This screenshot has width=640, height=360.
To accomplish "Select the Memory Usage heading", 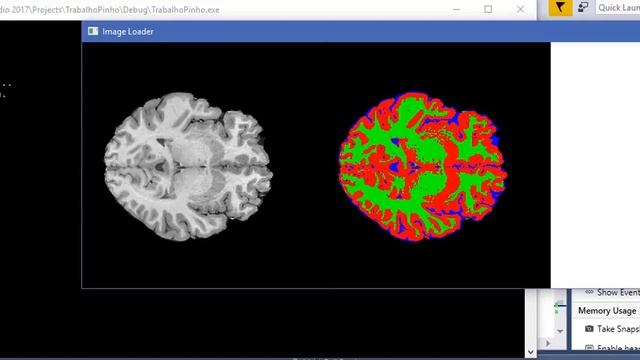I will (607, 311).
